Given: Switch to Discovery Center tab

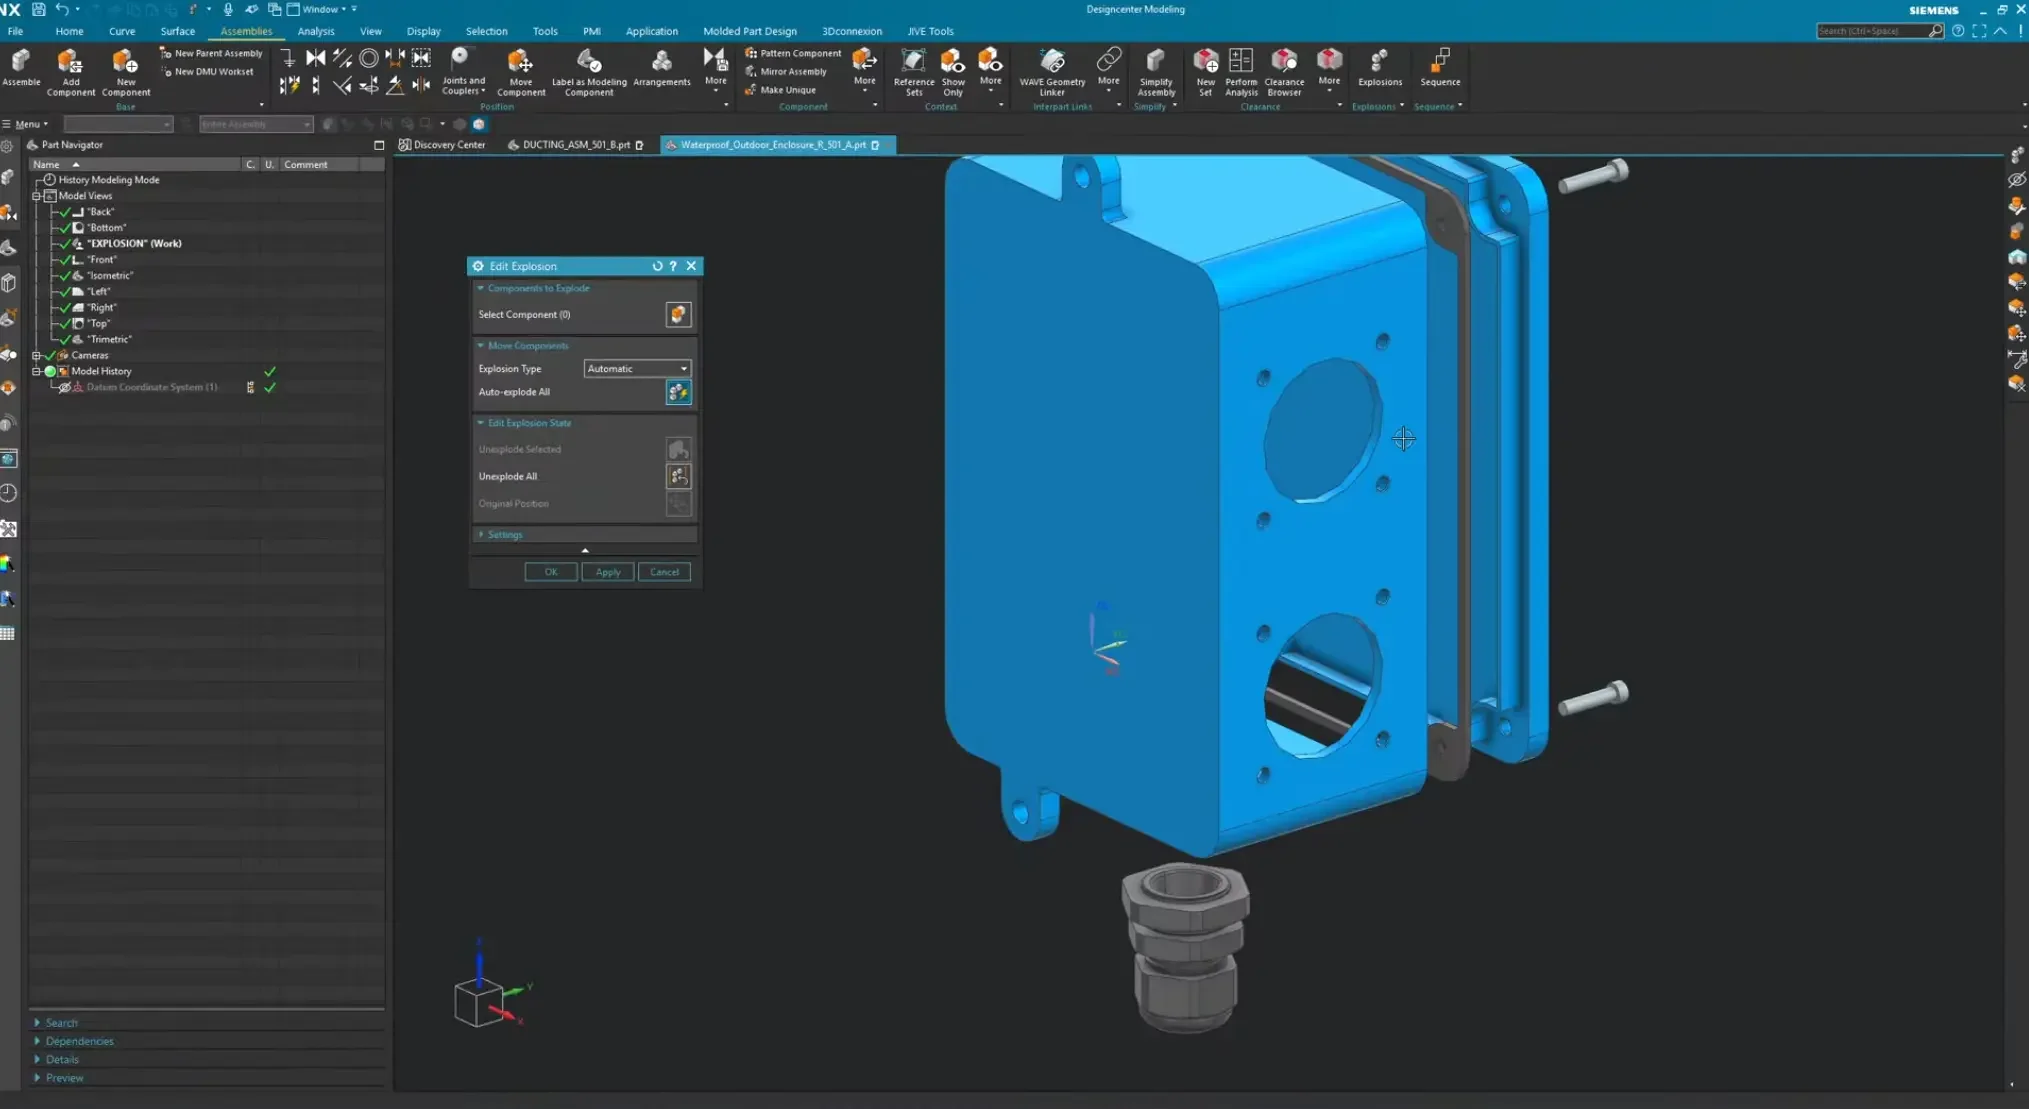Looking at the screenshot, I should (x=443, y=145).
